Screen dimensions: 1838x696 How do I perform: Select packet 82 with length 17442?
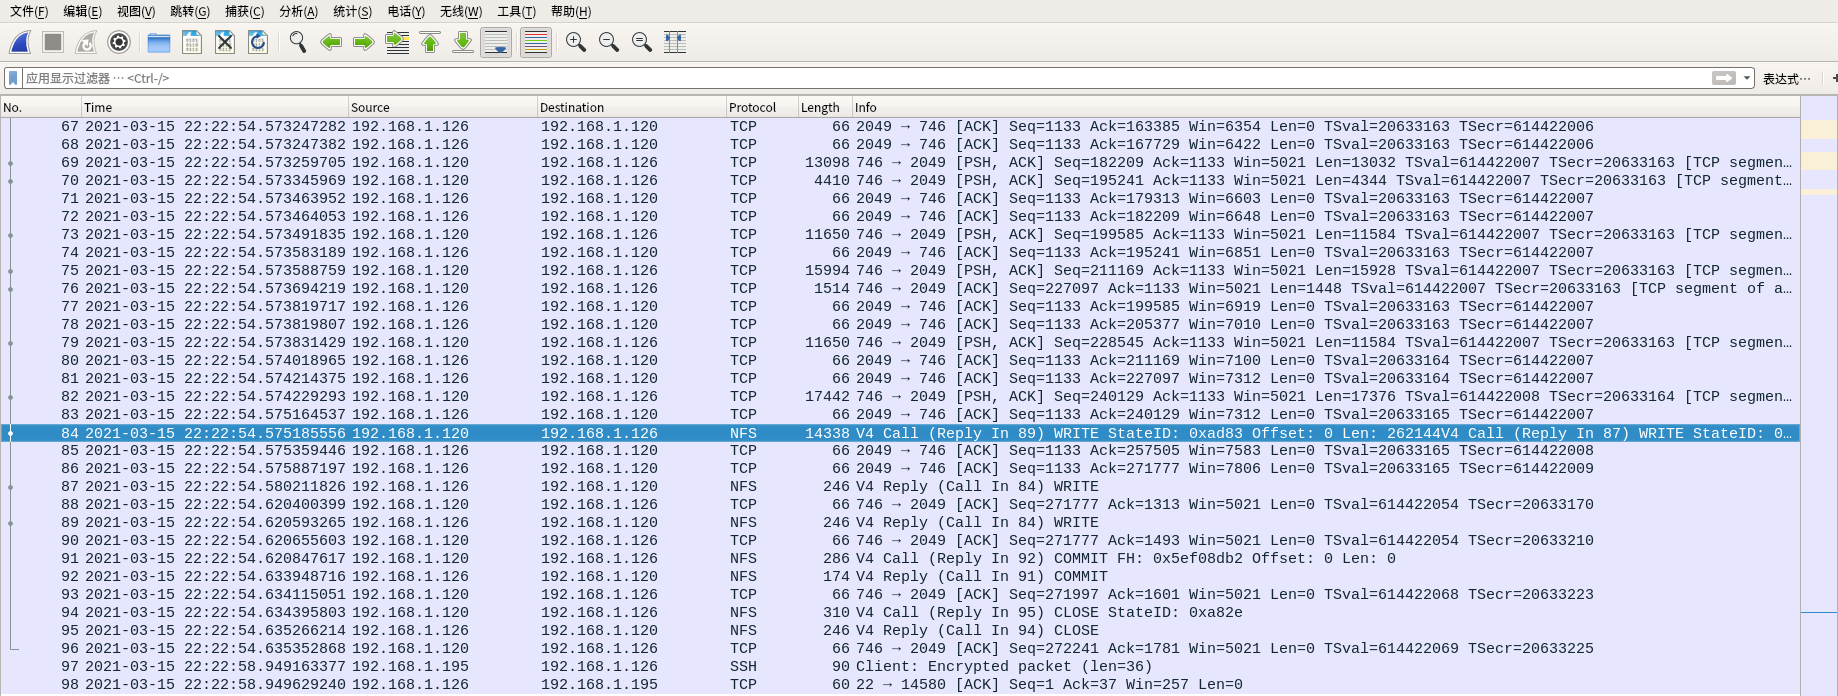tap(900, 397)
